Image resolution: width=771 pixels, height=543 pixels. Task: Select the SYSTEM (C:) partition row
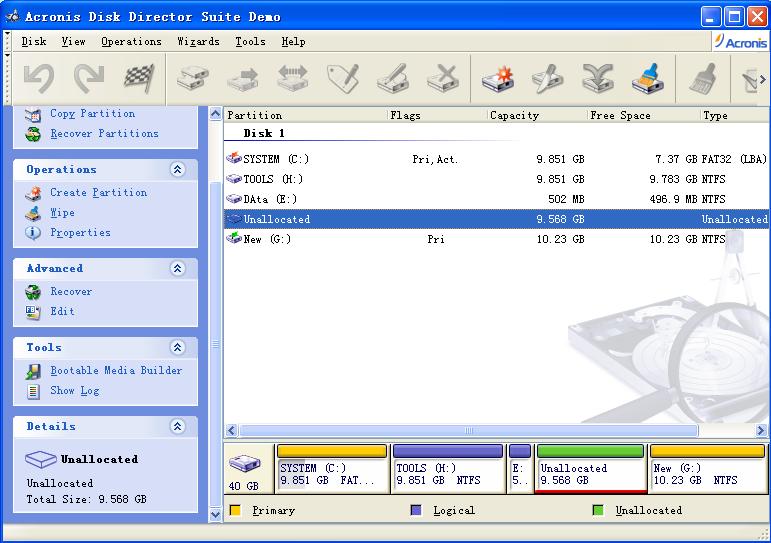(497, 159)
